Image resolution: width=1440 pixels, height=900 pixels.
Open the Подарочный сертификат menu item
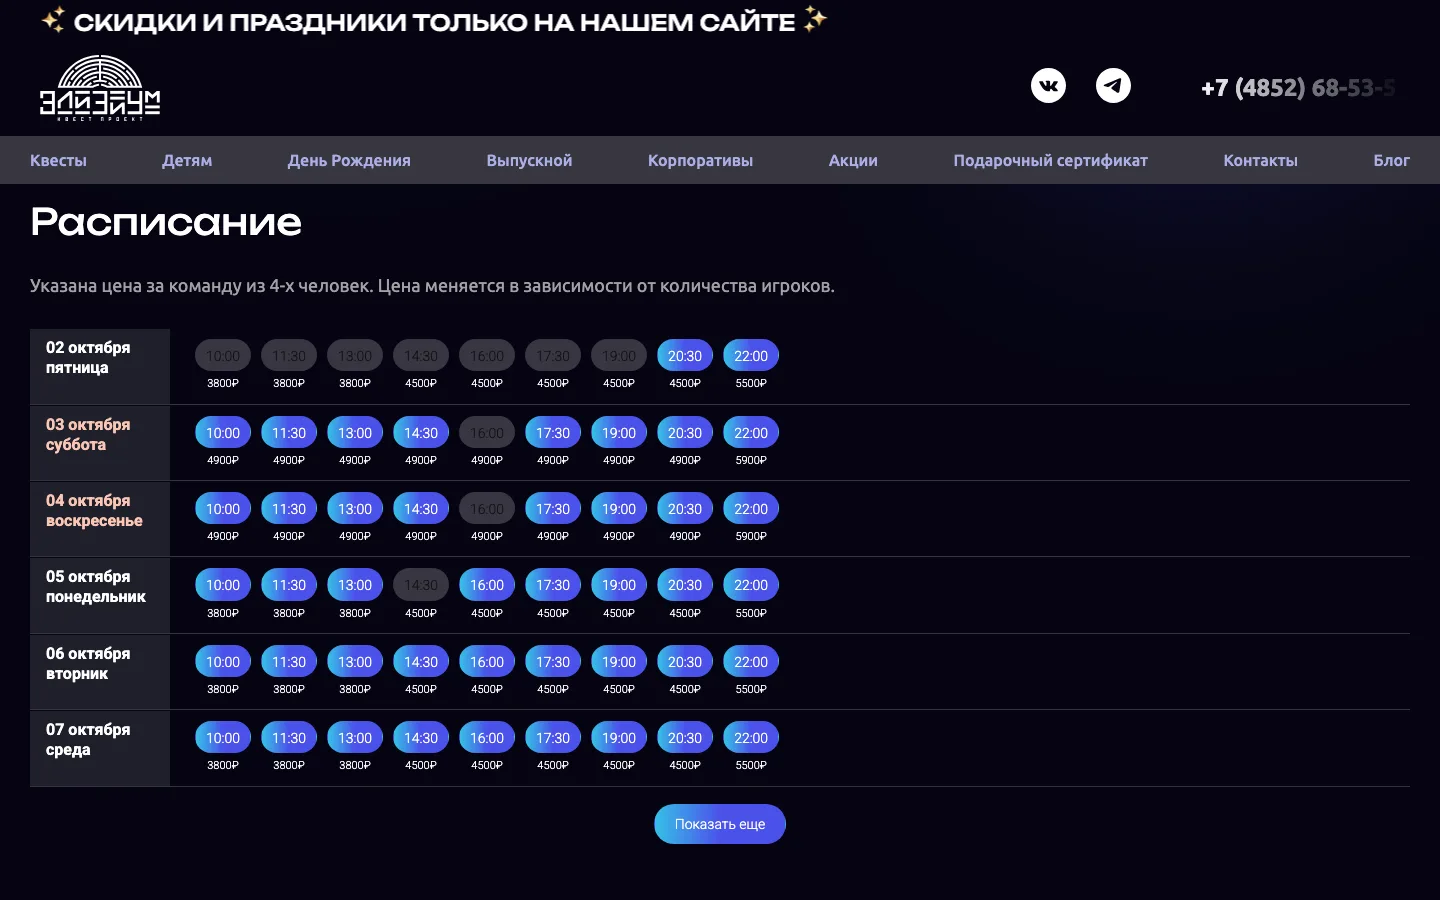tap(1050, 160)
